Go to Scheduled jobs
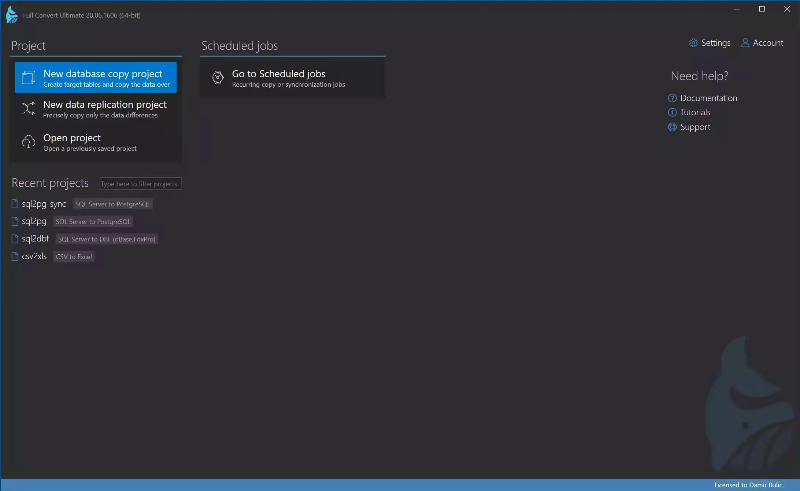This screenshot has height=491, width=800. click(x=278, y=74)
